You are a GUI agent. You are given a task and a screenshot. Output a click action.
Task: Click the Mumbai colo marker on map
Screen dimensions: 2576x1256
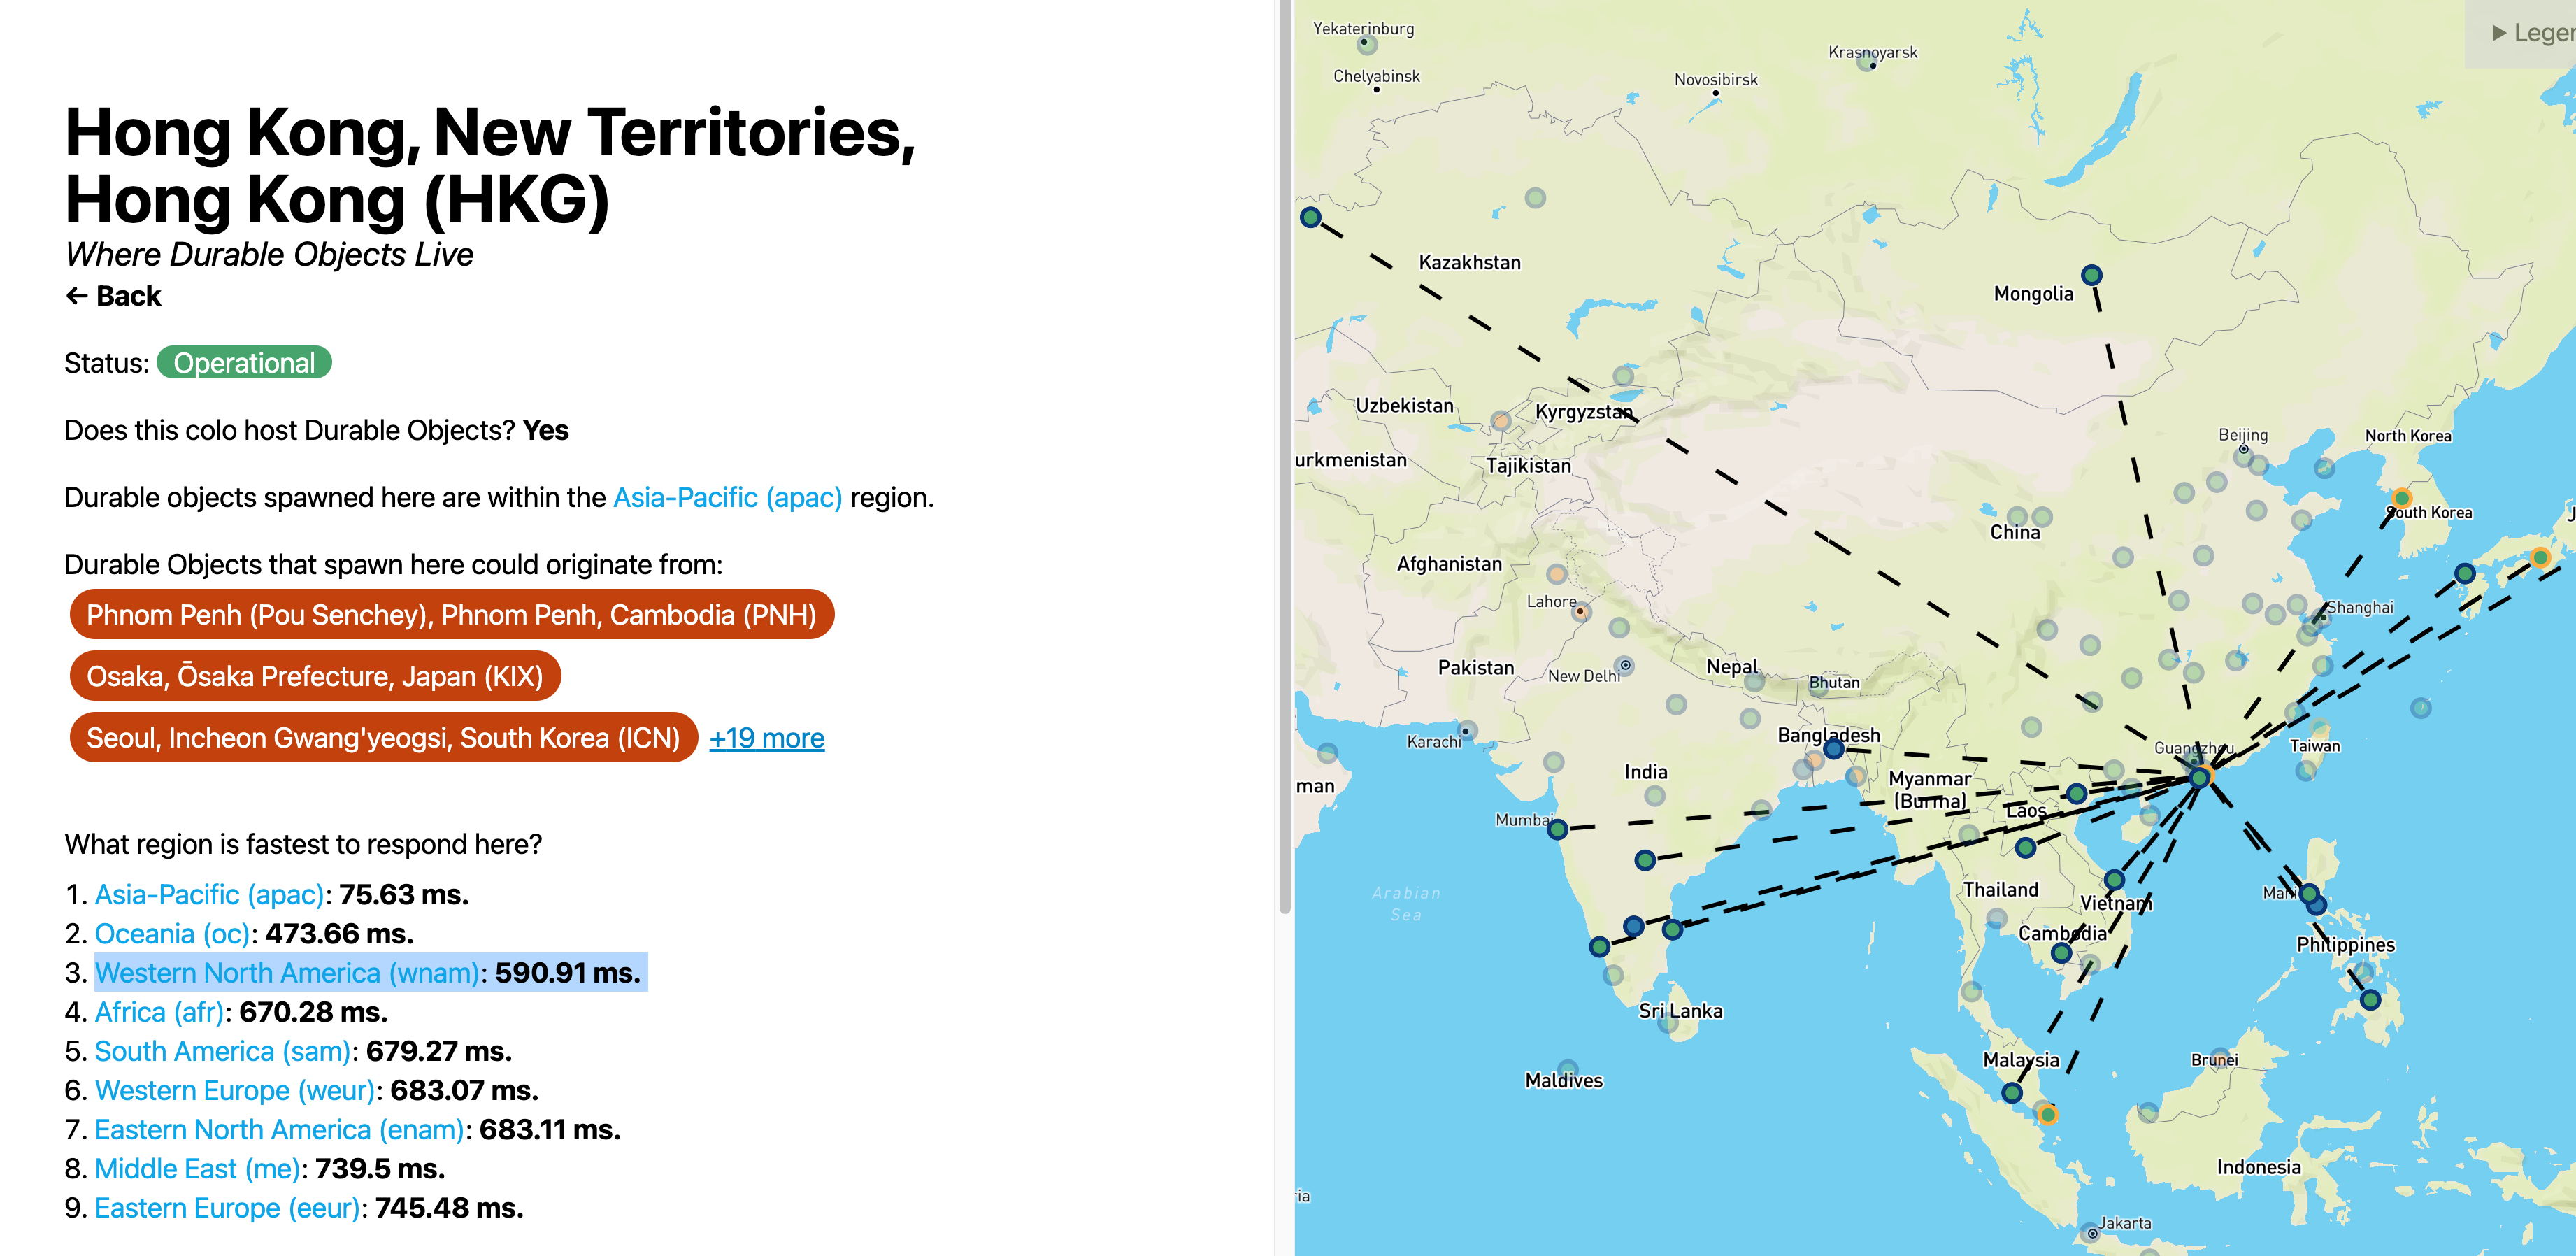pyautogui.click(x=1557, y=829)
